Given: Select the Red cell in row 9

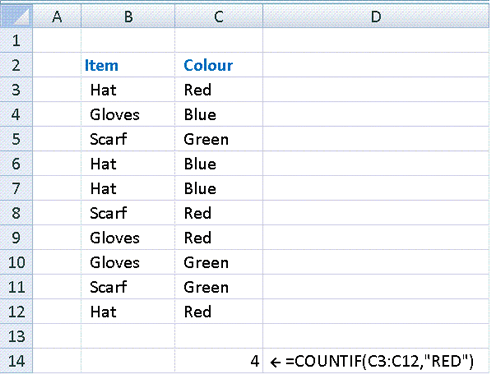Looking at the screenshot, I should click(x=219, y=238).
